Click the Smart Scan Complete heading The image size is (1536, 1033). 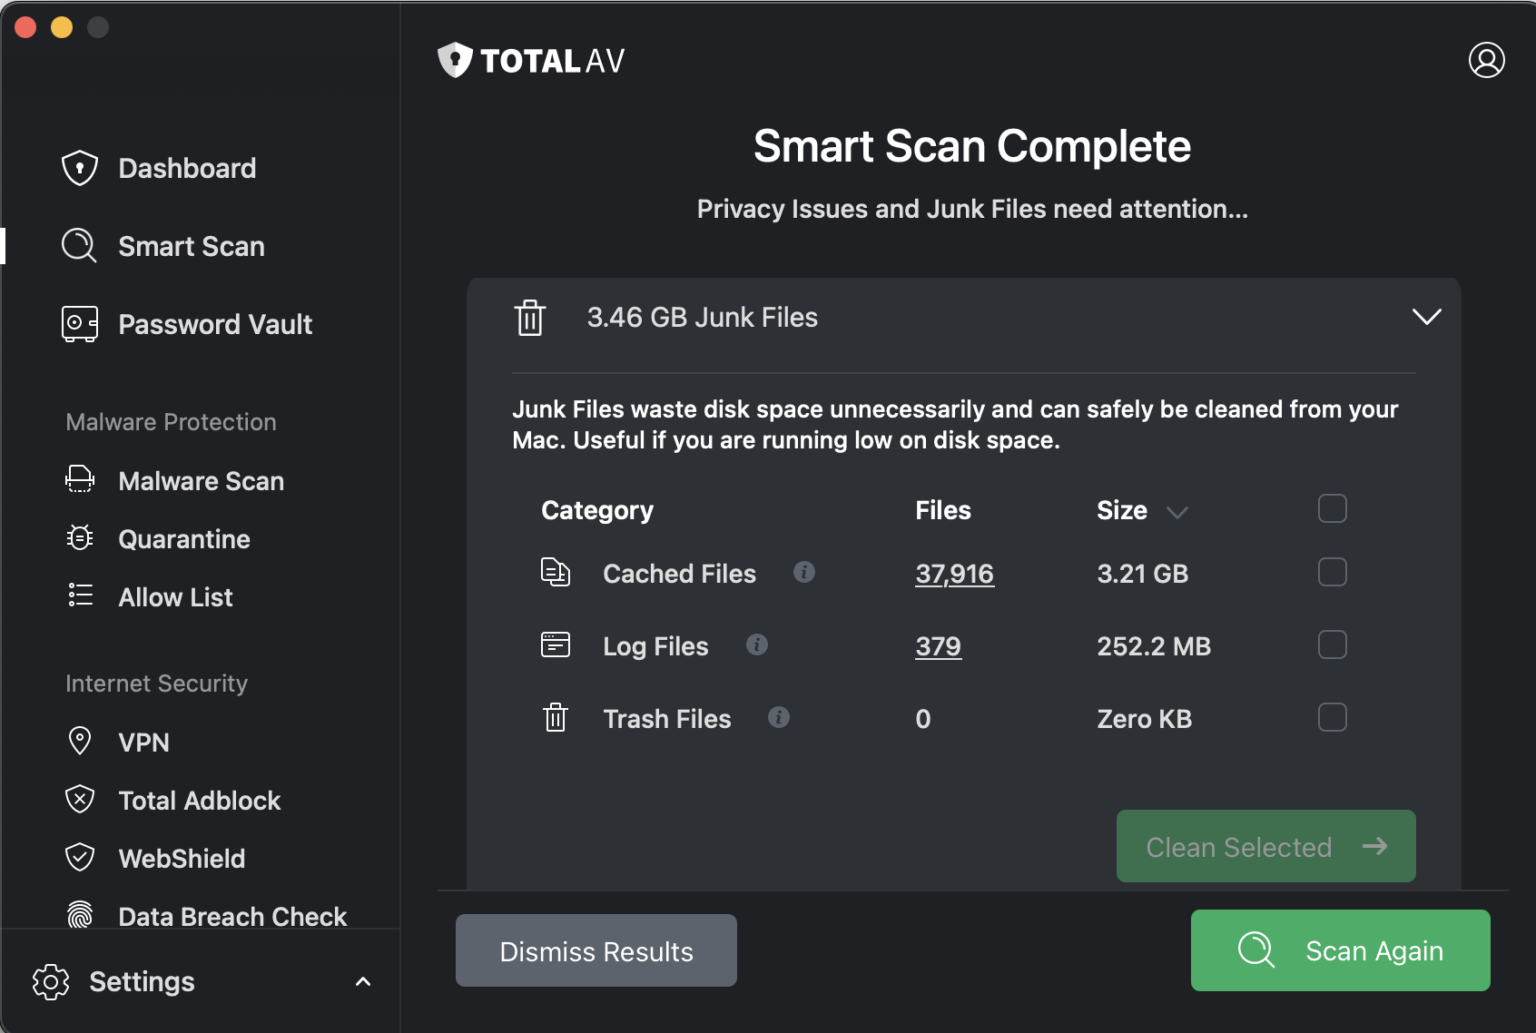[x=972, y=146]
